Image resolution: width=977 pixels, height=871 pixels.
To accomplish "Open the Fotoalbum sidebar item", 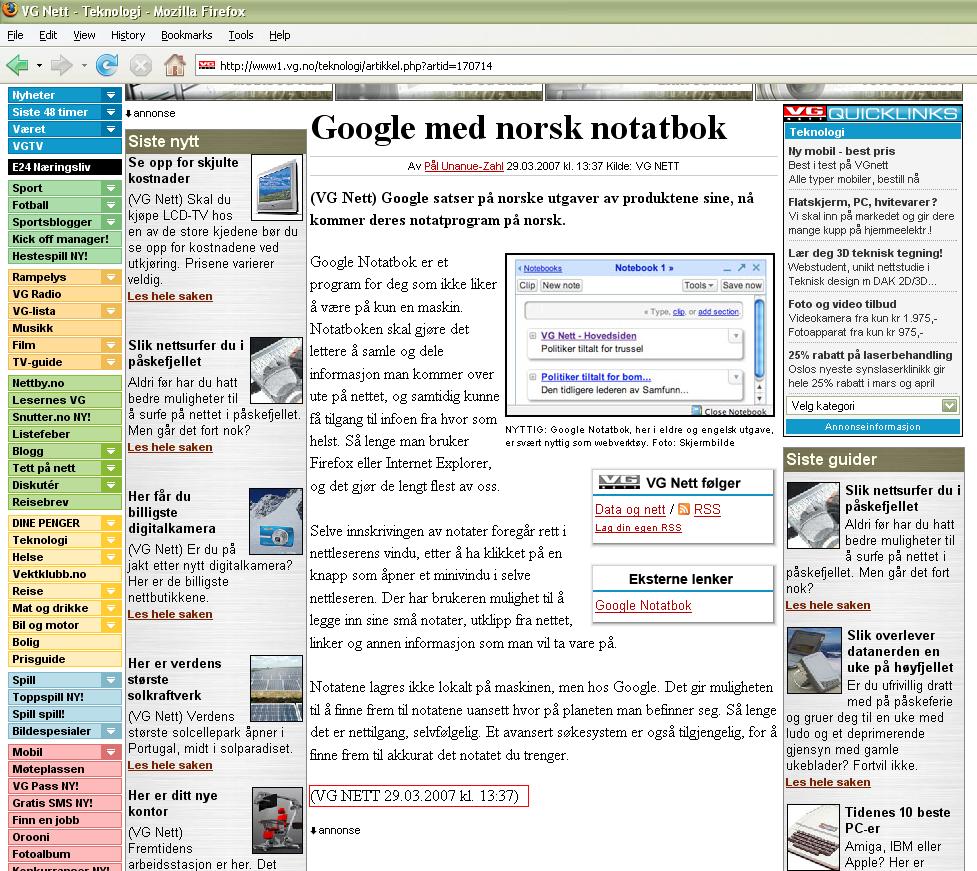I will (65, 854).
